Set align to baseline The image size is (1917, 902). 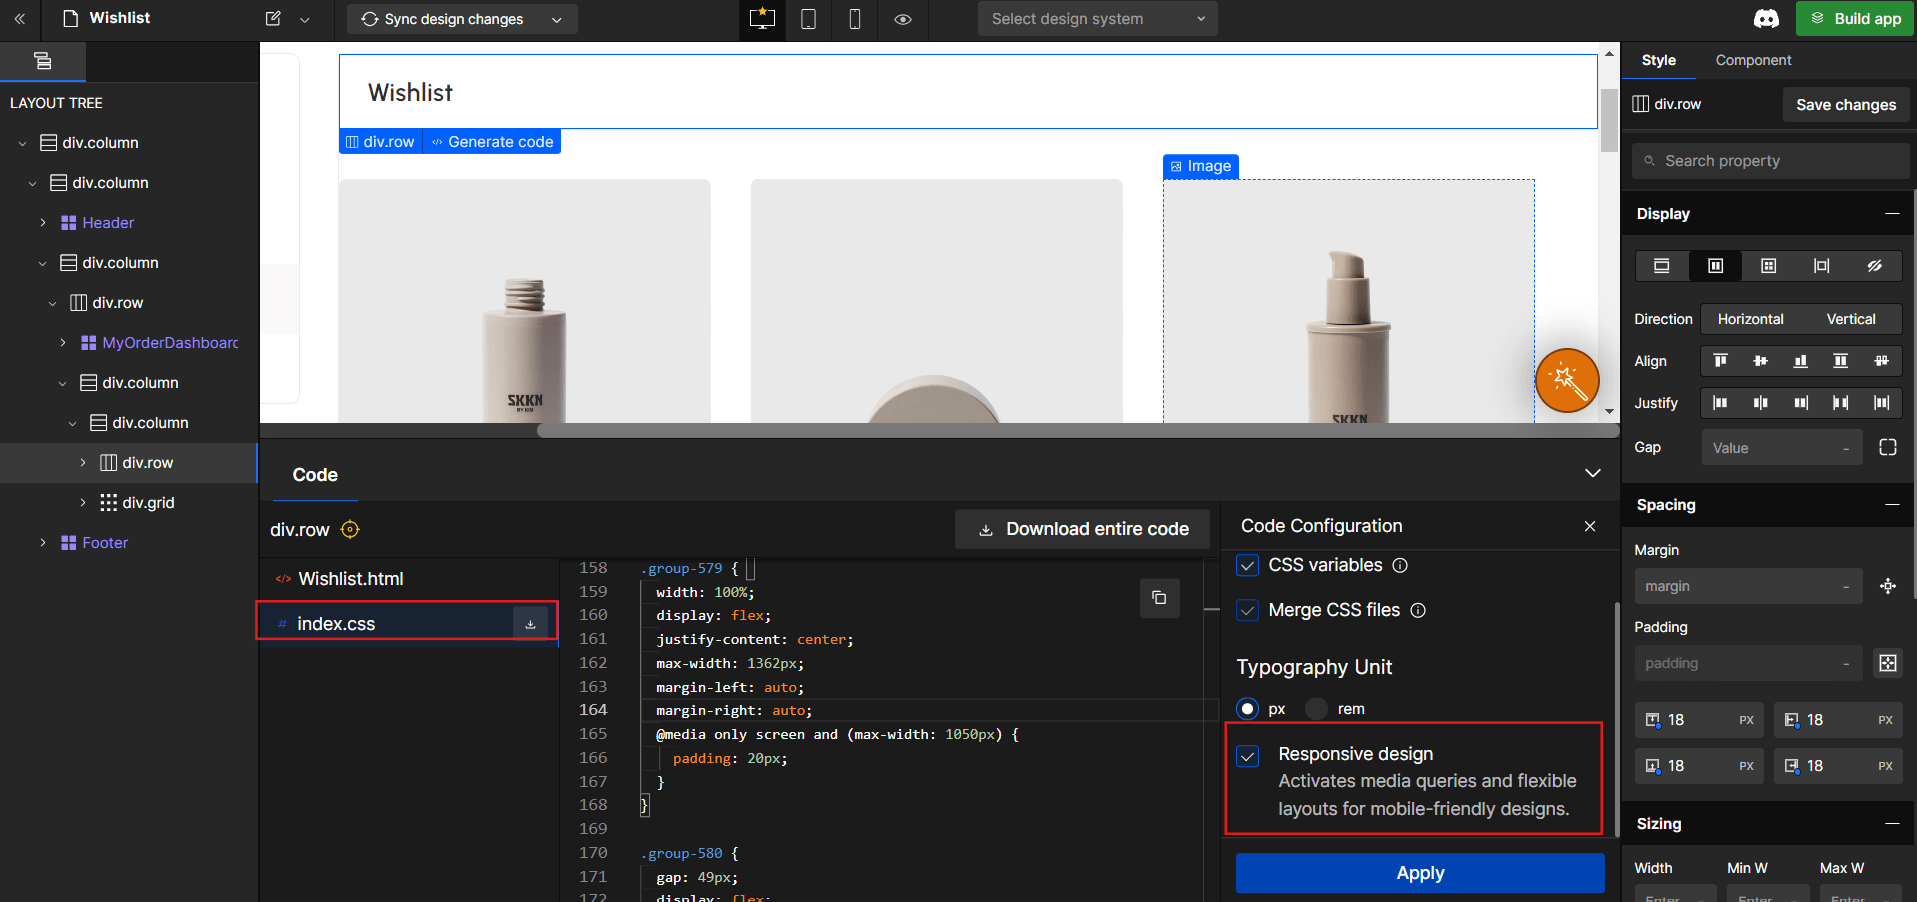point(1881,361)
